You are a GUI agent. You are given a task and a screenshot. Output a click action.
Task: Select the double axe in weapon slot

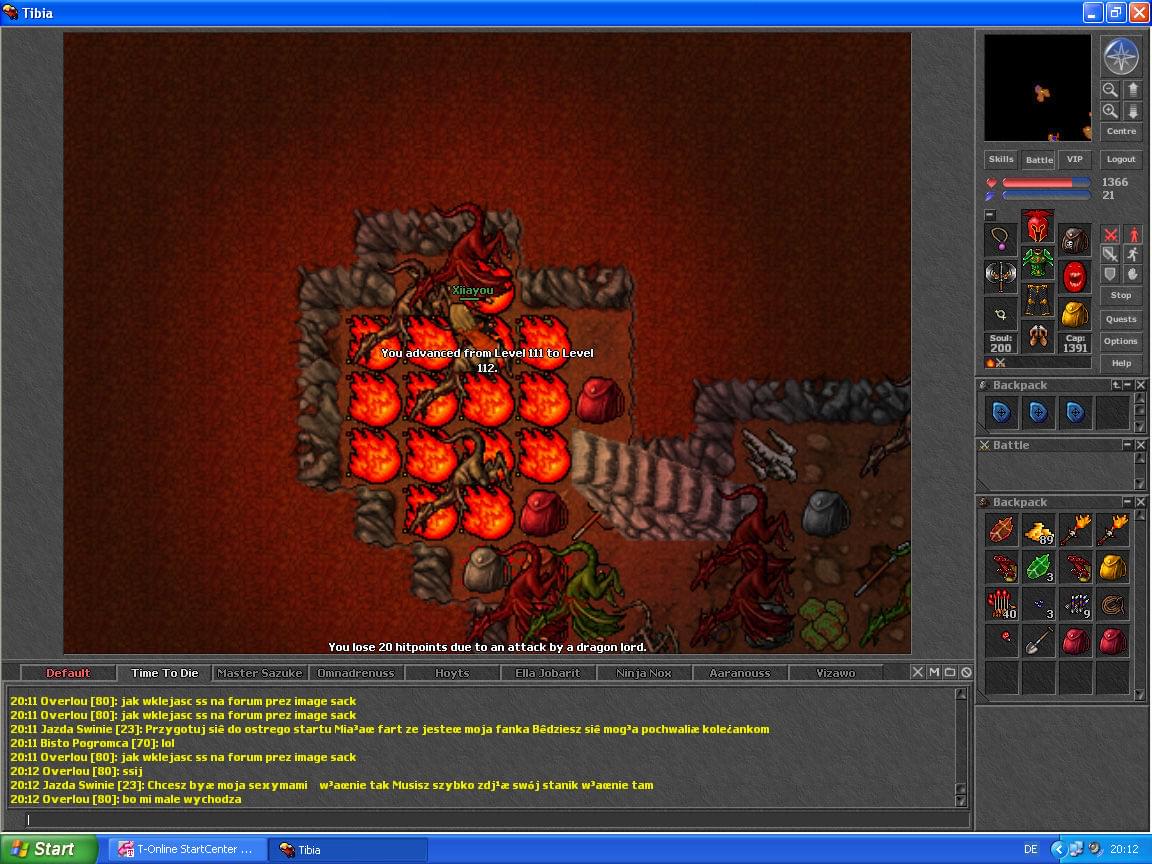(x=1001, y=276)
